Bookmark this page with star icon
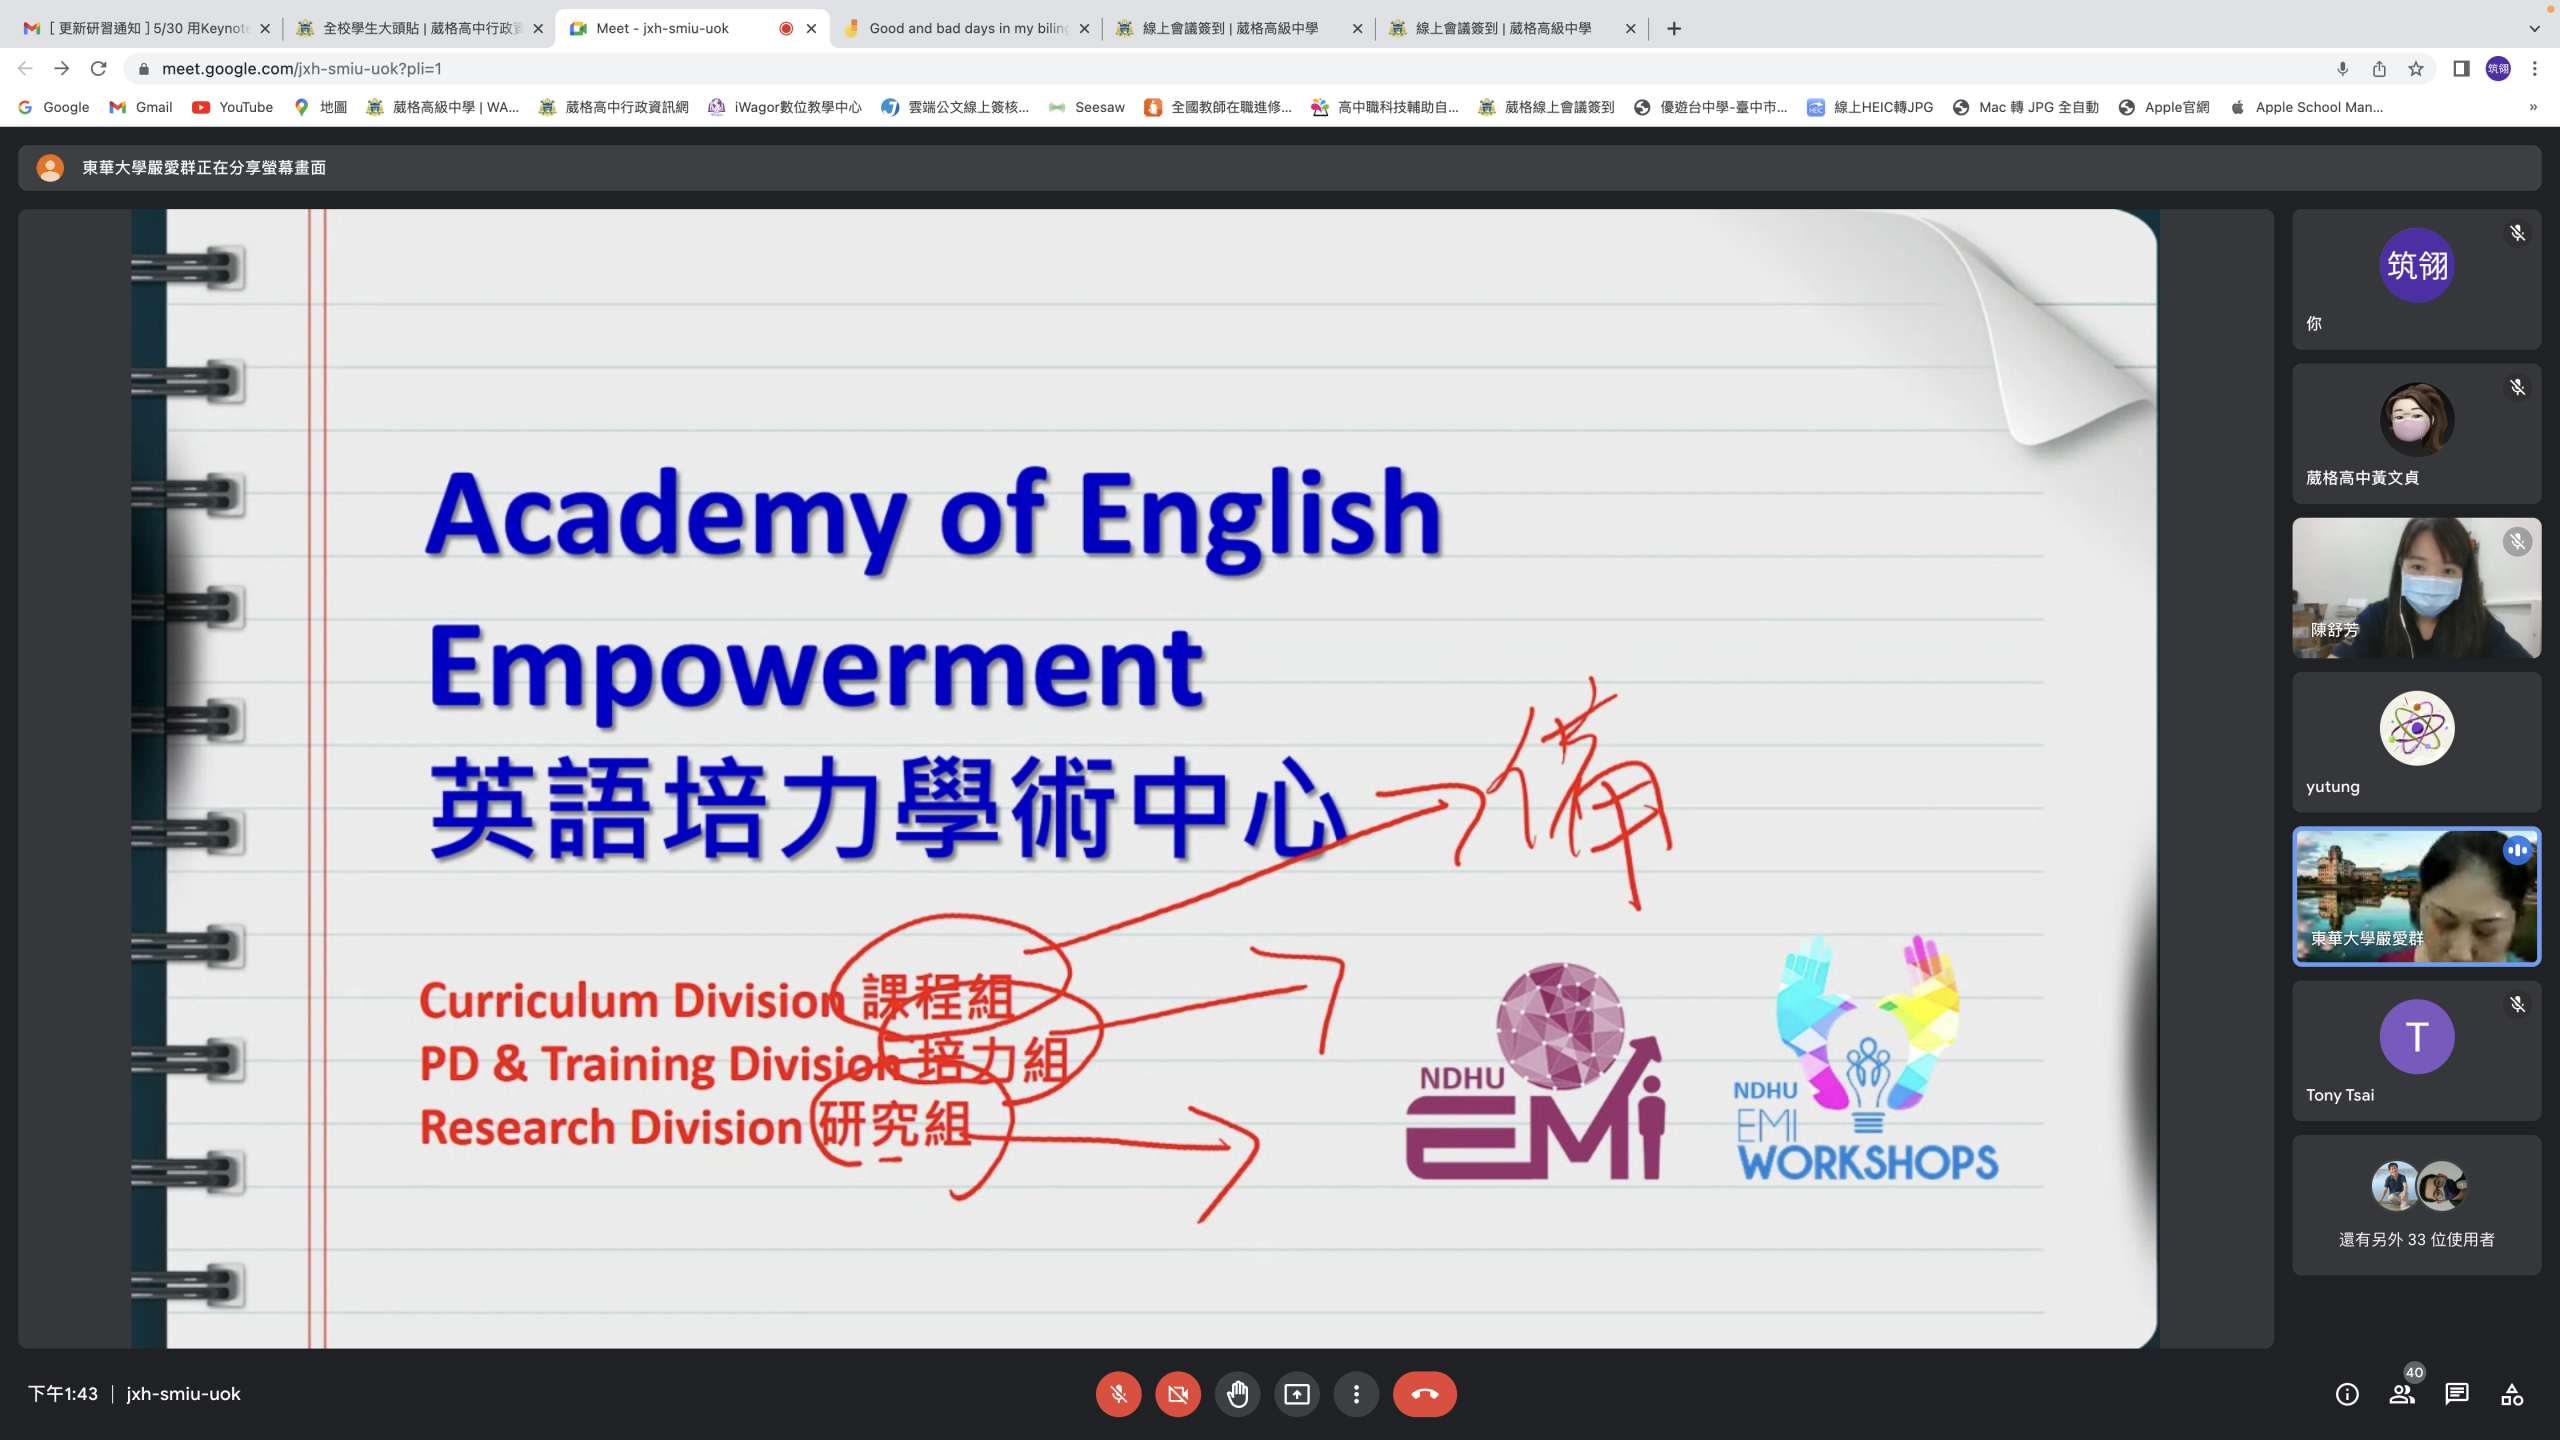The image size is (2560, 1440). tap(2416, 69)
